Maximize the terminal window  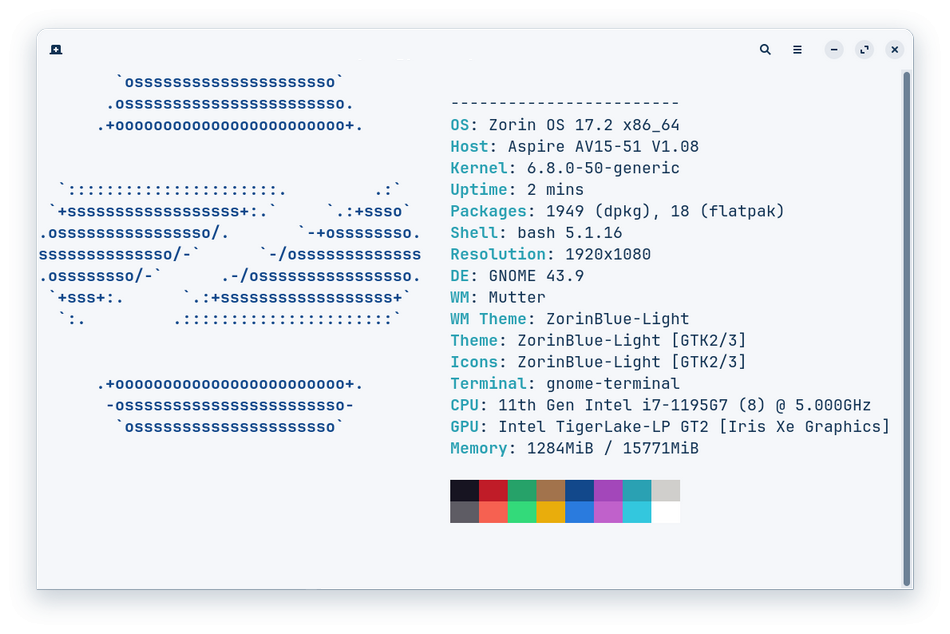(864, 49)
